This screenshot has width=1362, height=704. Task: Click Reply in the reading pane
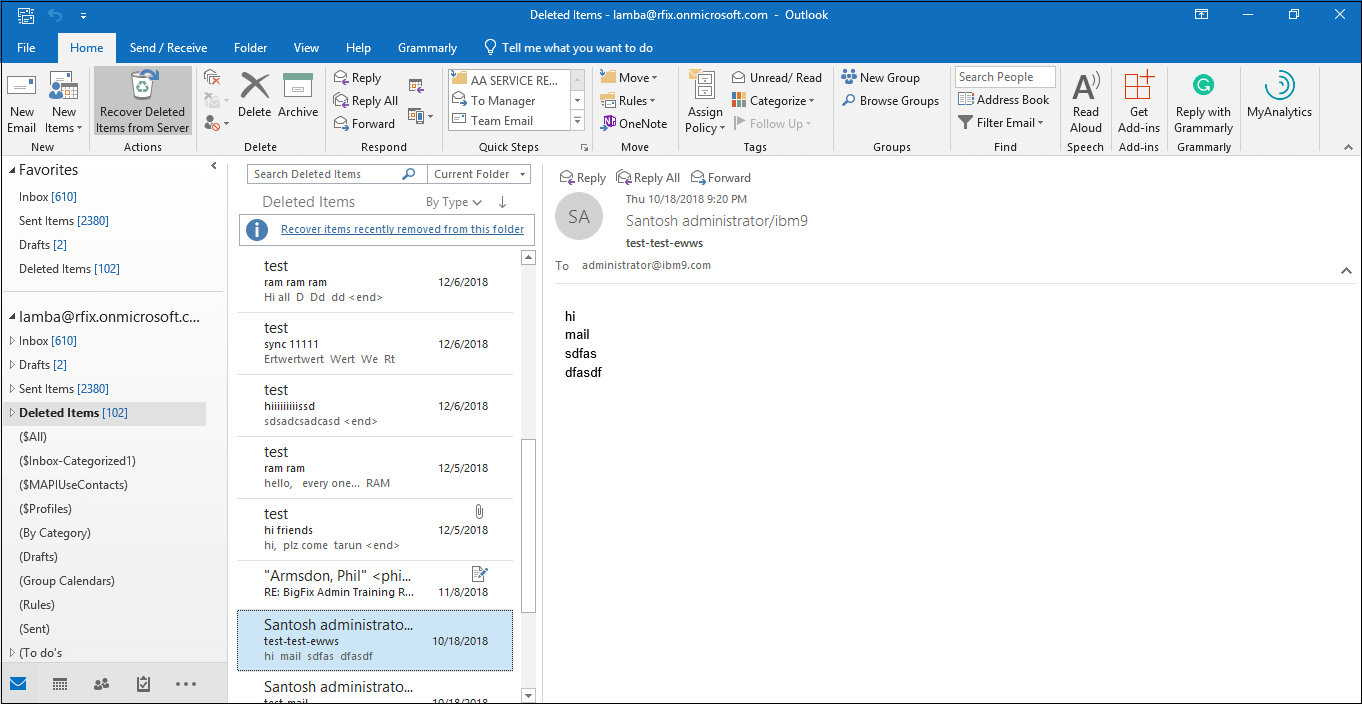tap(583, 178)
